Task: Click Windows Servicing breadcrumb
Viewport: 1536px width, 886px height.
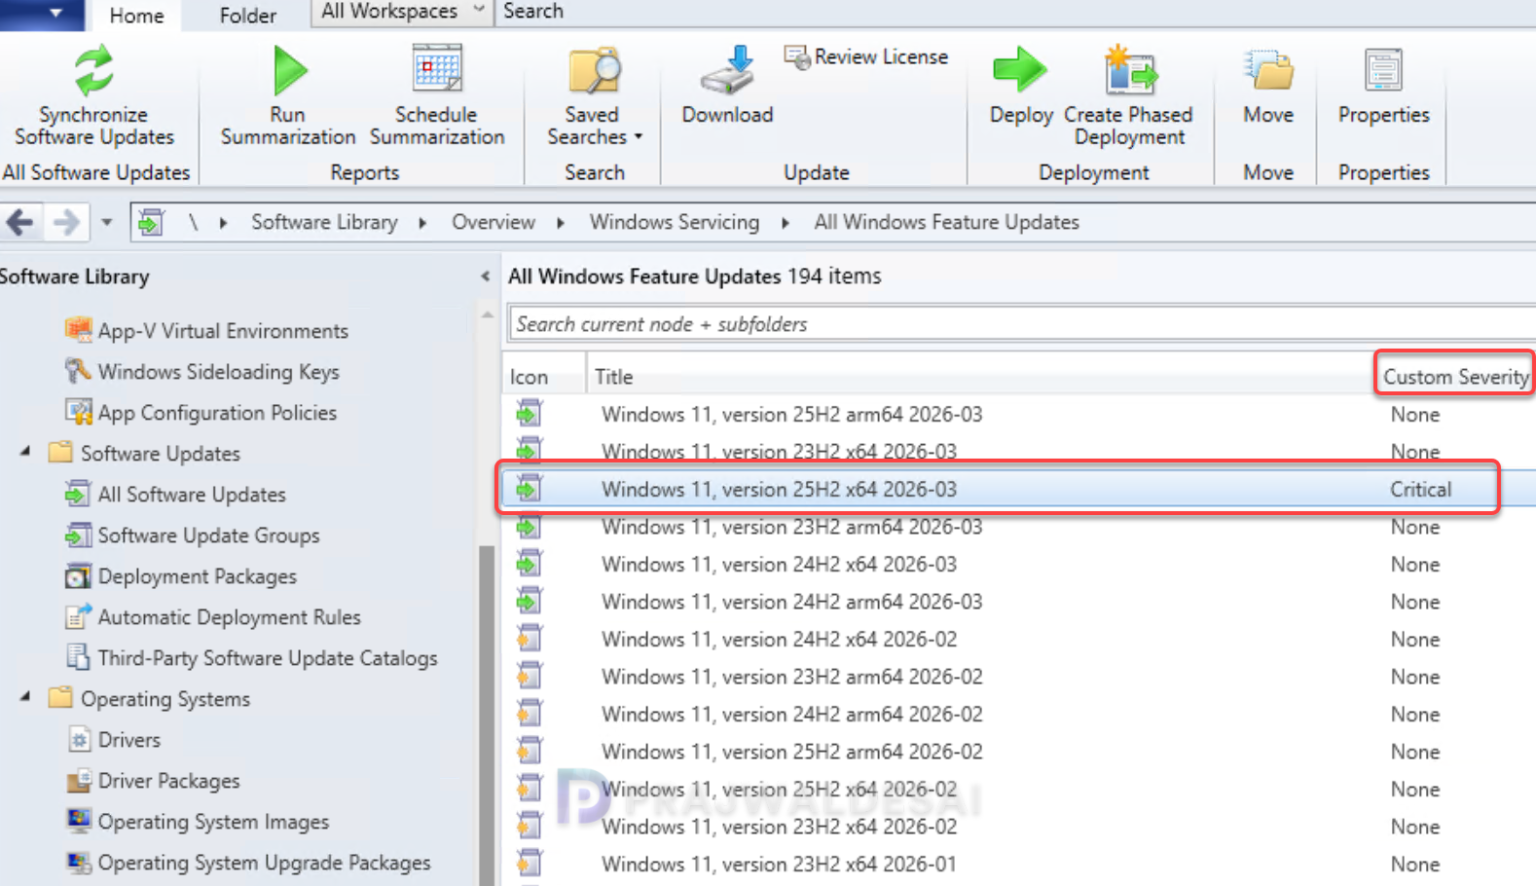Action: pyautogui.click(x=674, y=222)
